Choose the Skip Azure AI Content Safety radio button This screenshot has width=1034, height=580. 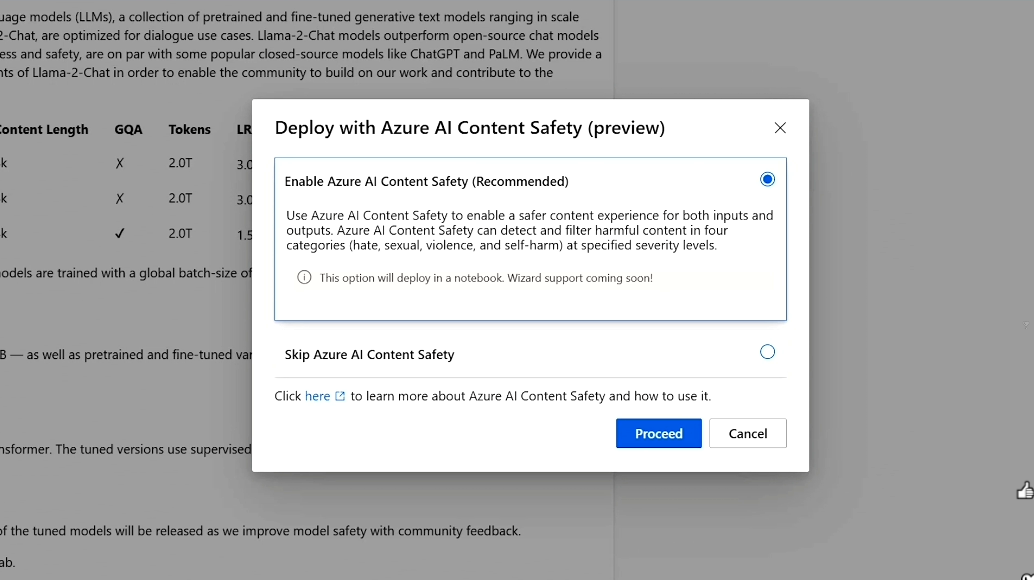767,352
